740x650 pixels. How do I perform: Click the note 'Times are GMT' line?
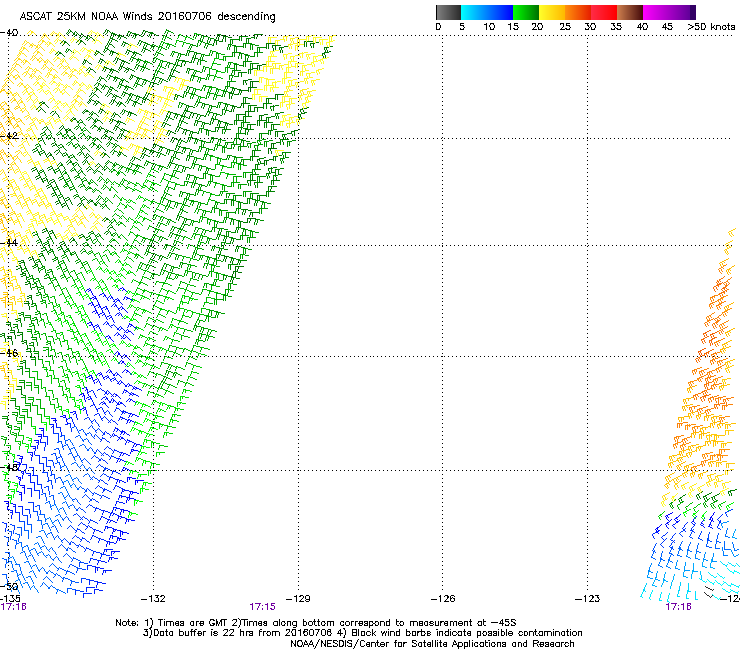point(316,623)
